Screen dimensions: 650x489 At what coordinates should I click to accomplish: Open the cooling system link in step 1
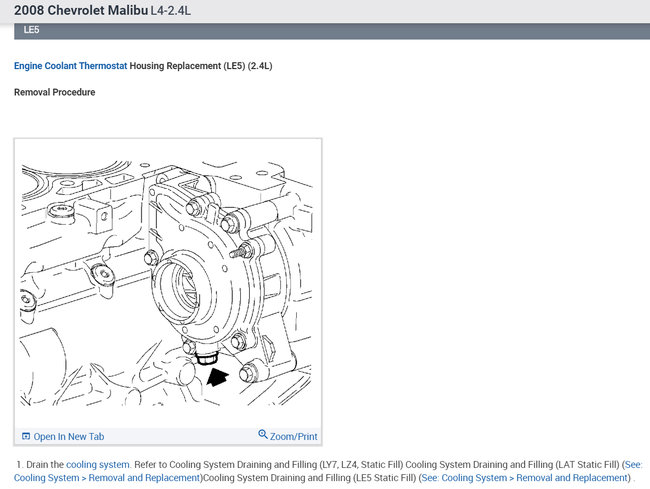point(98,465)
